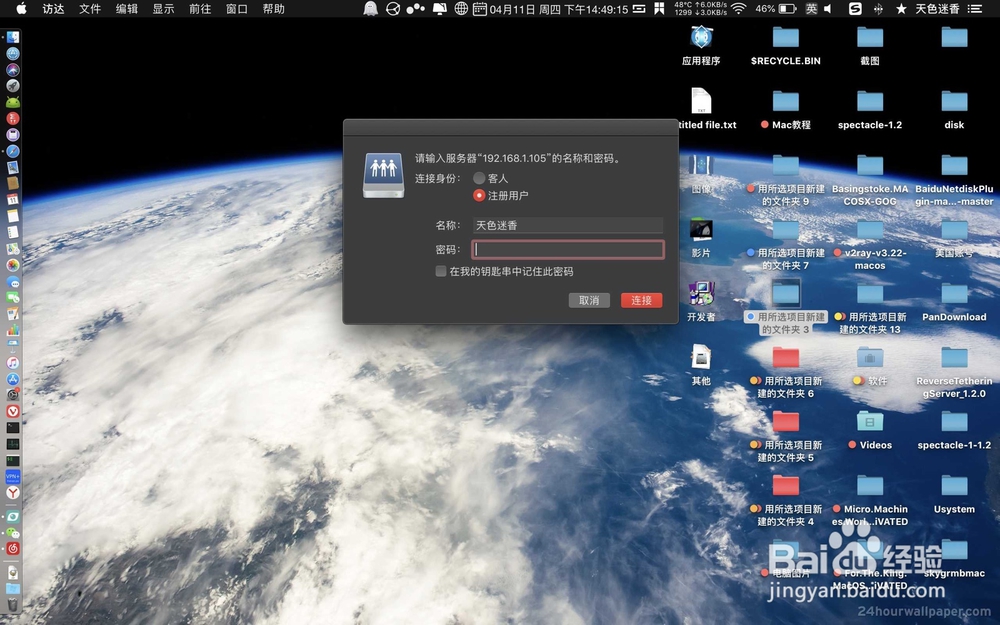Open the Photos app in the Dock

pyautogui.click(x=13, y=267)
